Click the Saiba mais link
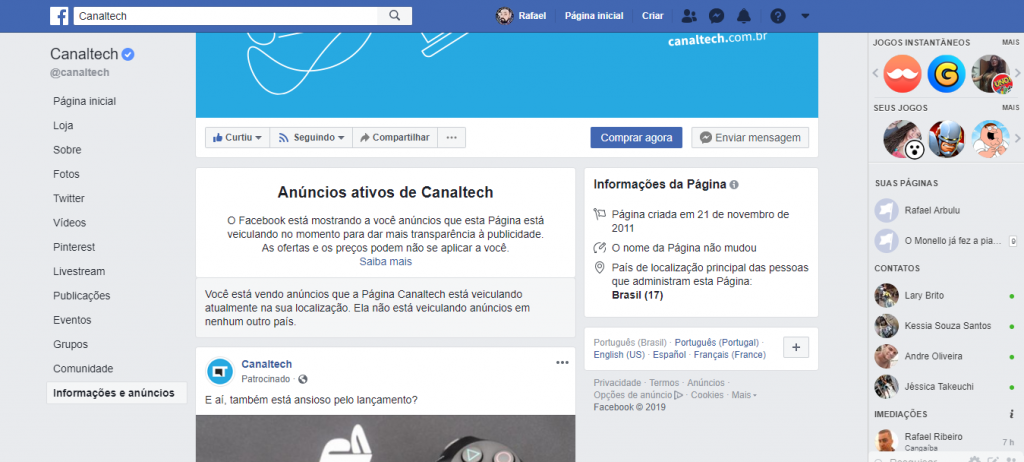The height and width of the screenshot is (462, 1024). (x=385, y=261)
